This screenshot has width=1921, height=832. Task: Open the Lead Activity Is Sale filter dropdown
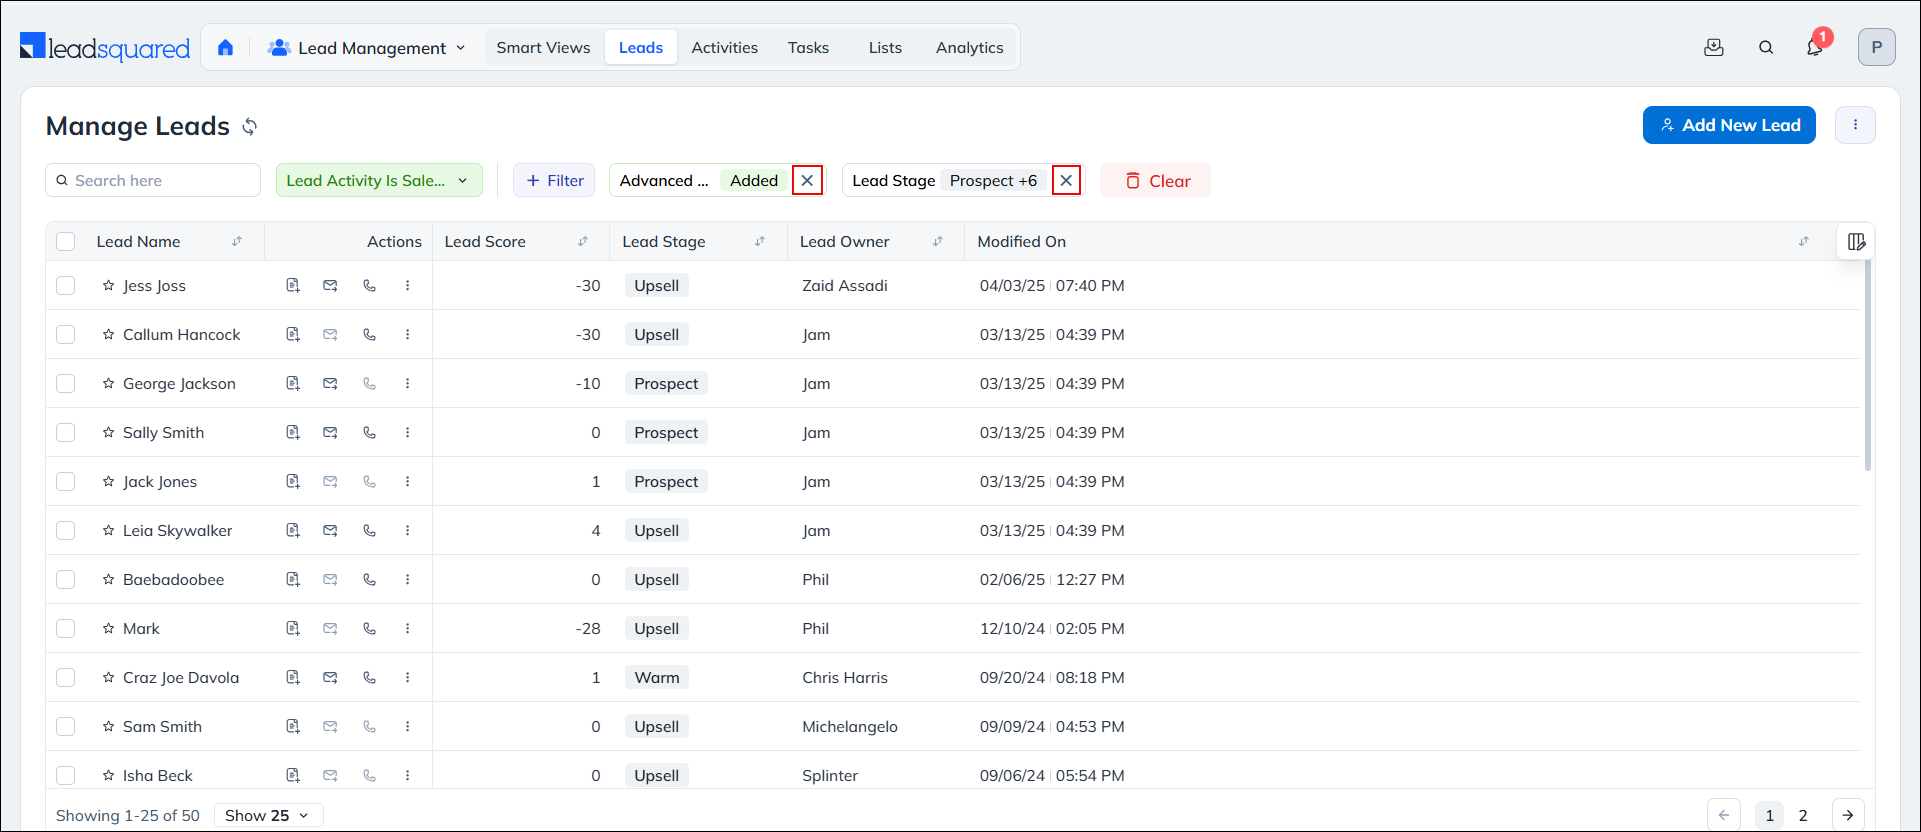pos(378,181)
